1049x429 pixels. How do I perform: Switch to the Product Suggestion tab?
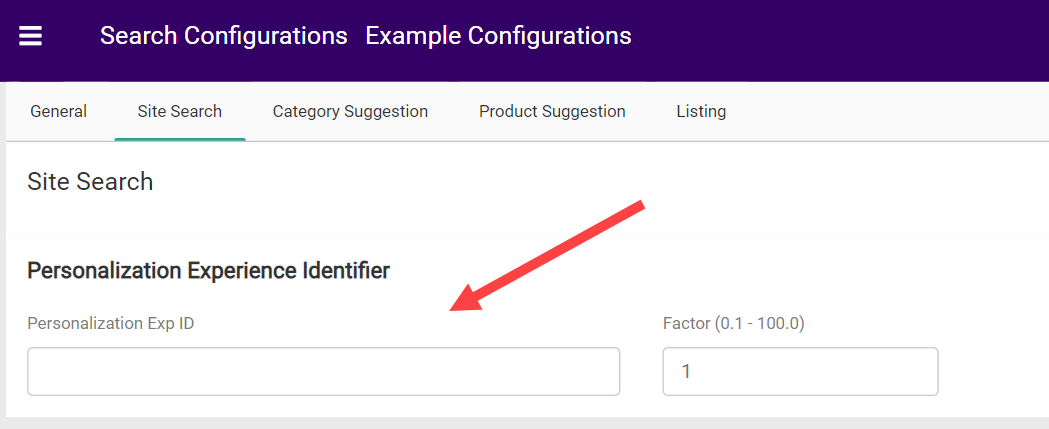pyautogui.click(x=552, y=112)
